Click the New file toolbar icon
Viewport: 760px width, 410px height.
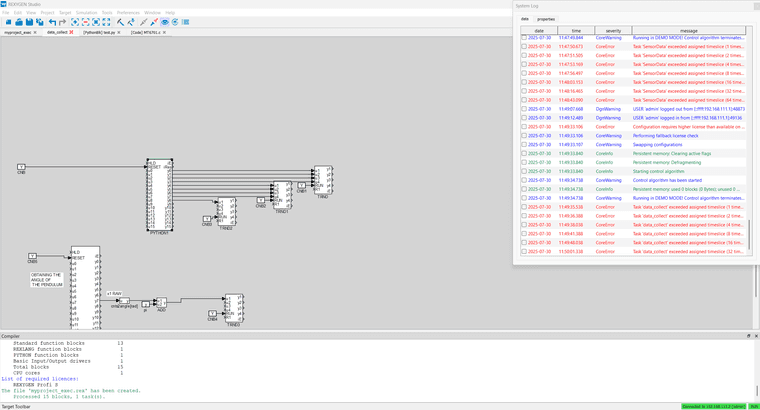coord(8,22)
